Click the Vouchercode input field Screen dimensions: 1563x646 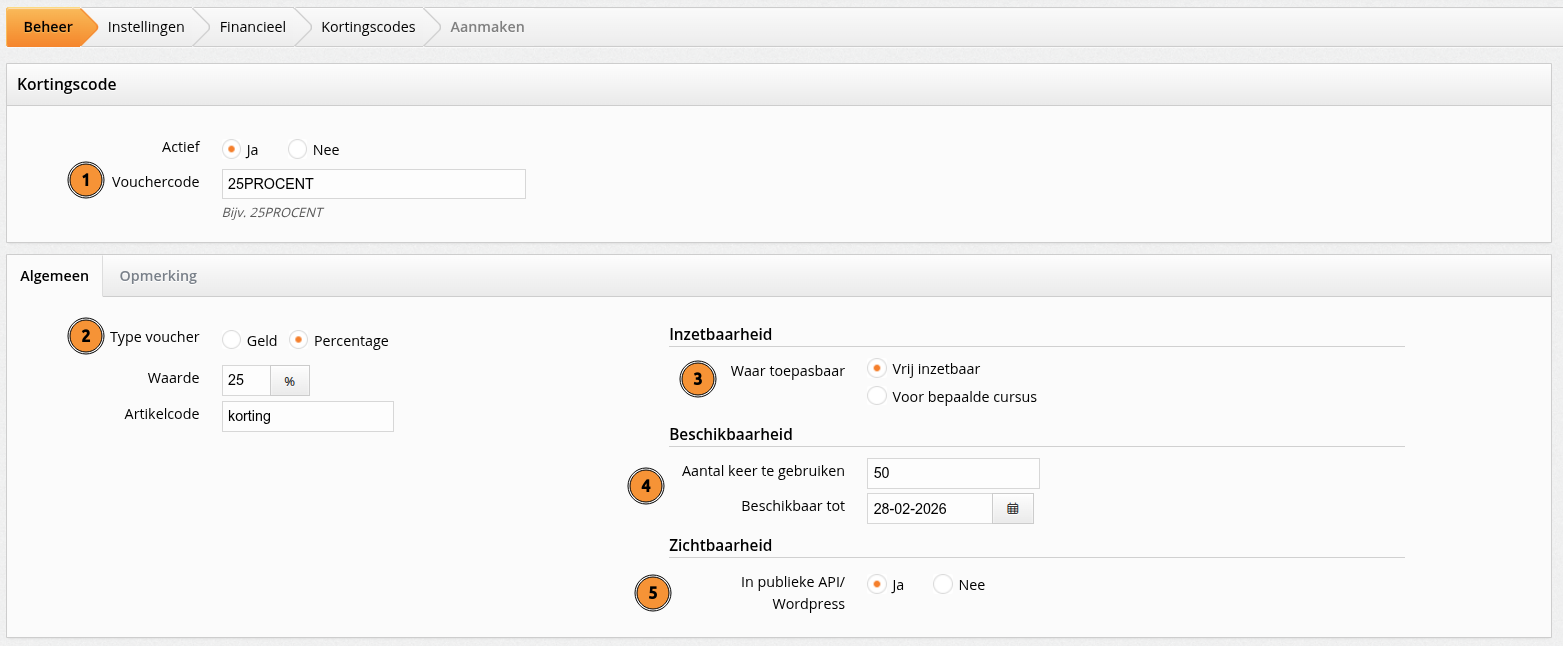coord(373,184)
